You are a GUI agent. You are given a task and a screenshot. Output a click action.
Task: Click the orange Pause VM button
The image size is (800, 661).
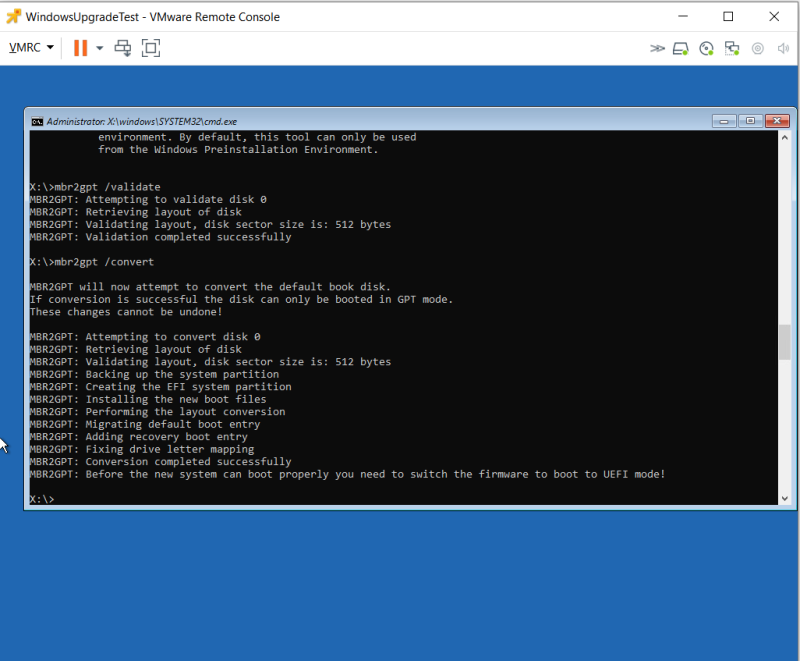coord(81,48)
